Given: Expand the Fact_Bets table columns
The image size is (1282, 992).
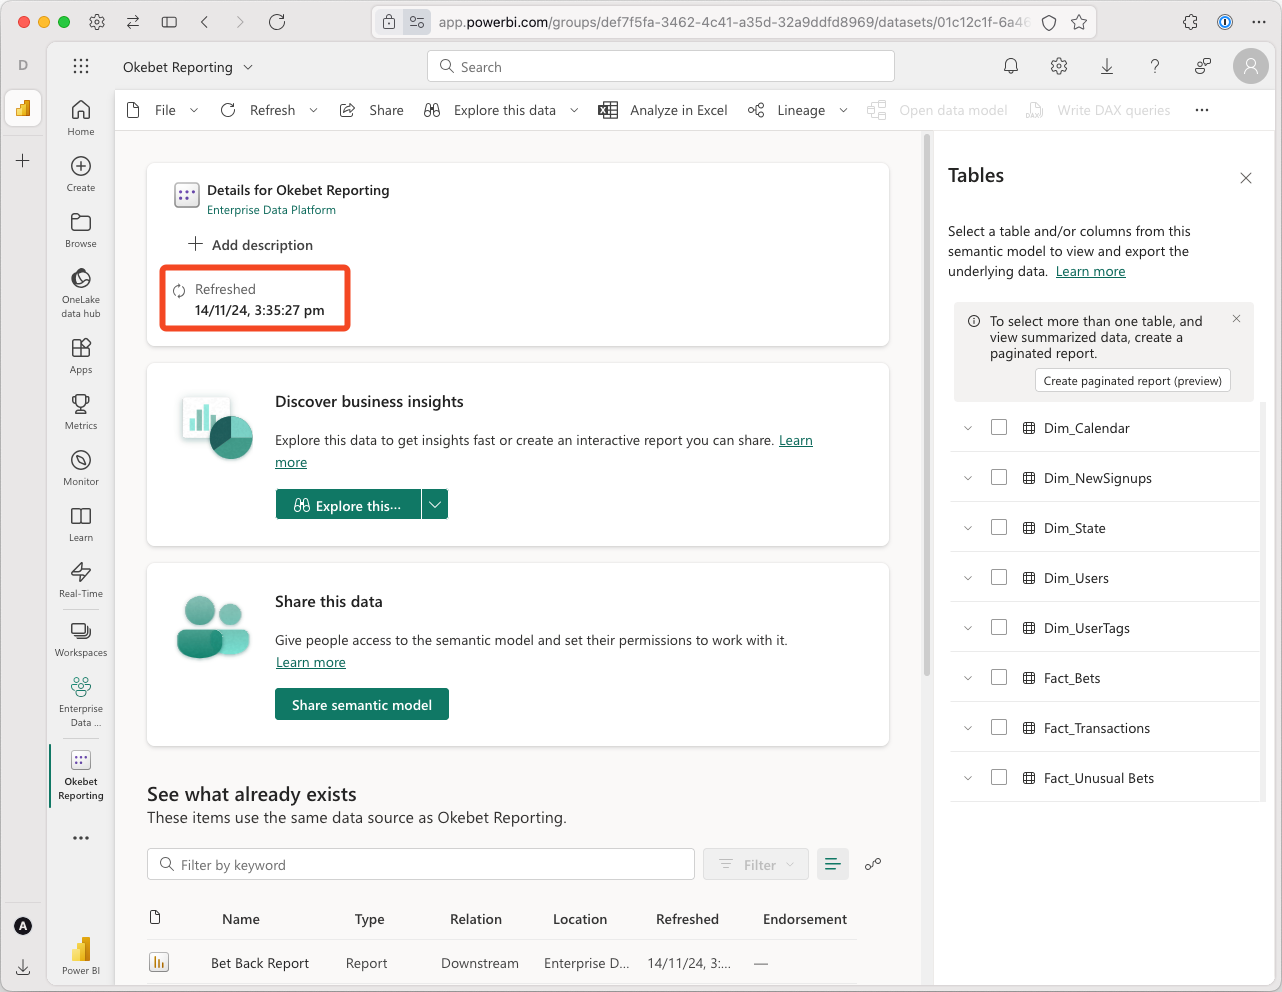Looking at the screenshot, I should (968, 678).
